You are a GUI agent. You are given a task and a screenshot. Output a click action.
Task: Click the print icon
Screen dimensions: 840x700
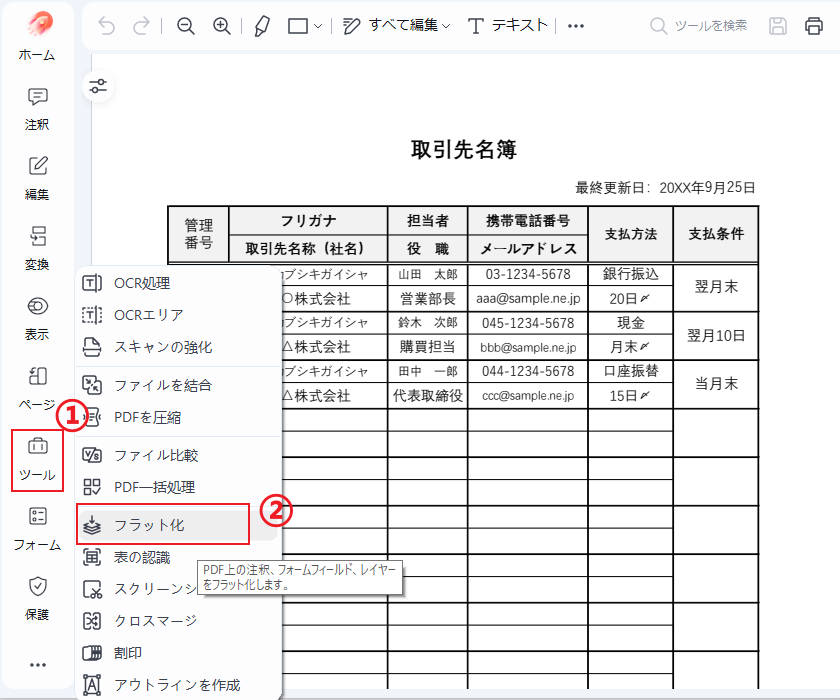click(813, 26)
